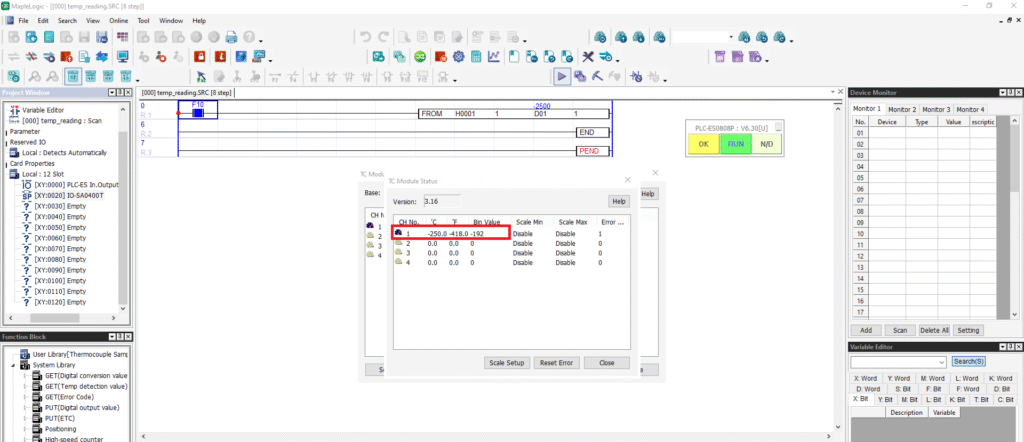1024x442 pixels.
Task: Select the D: Word filter button
Action: tap(867, 388)
